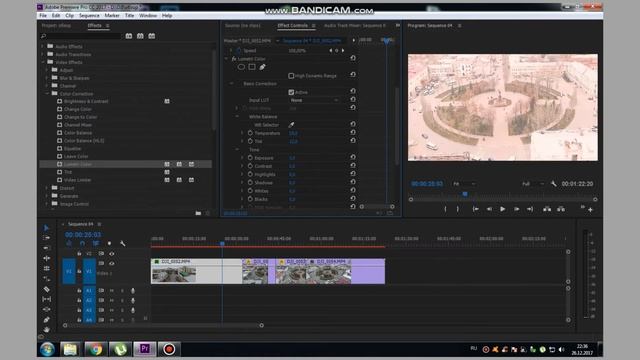Toggle V2 track output eye

click(111, 253)
